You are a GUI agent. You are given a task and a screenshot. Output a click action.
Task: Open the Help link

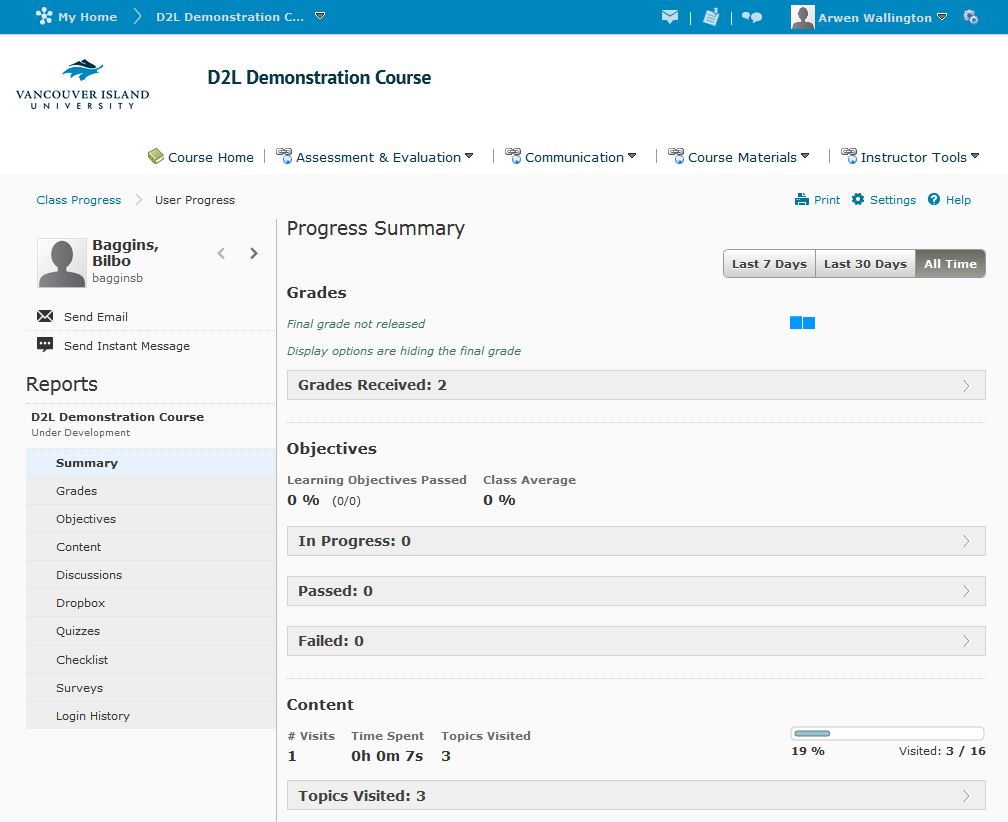point(958,200)
